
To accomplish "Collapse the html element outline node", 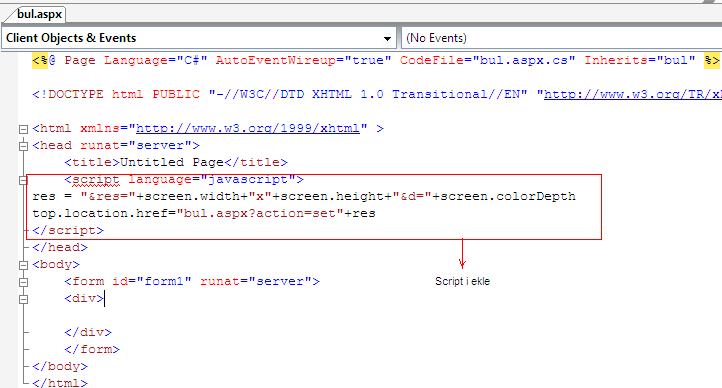I will (x=23, y=129).
